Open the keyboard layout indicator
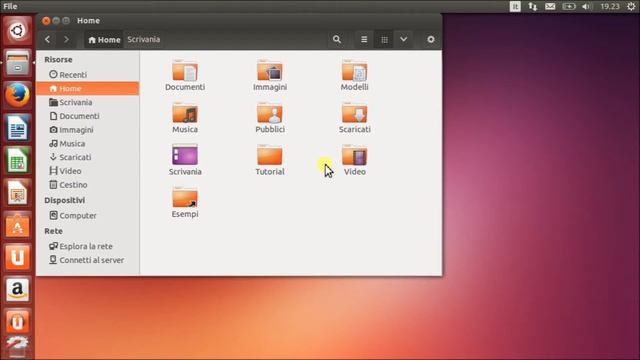The image size is (640, 360). click(515, 6)
